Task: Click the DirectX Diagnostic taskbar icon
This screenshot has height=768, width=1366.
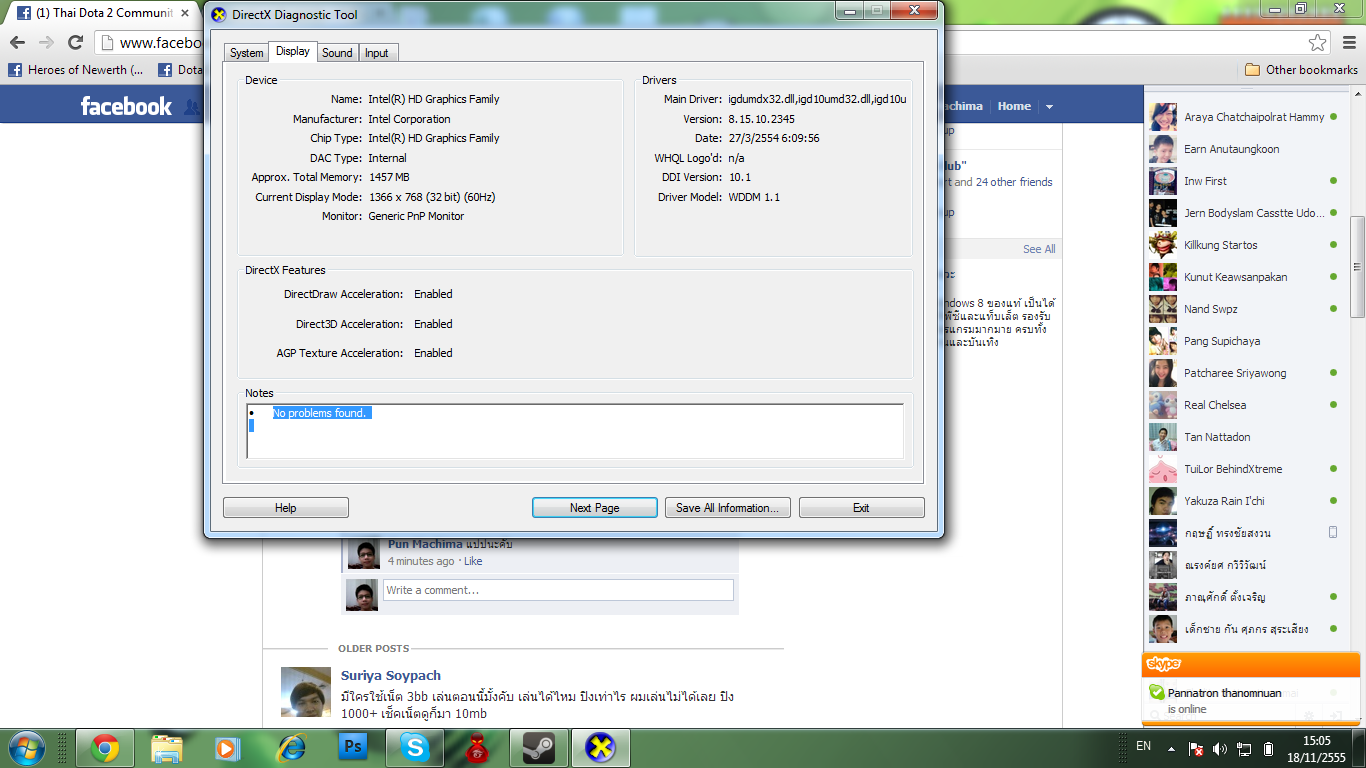Action: click(x=600, y=747)
